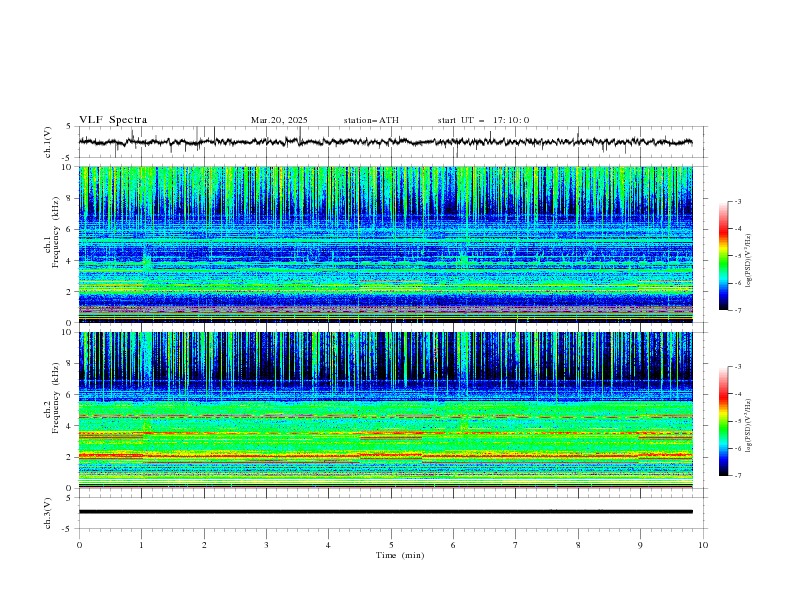Click the ch.1 waveform trace panel
The width and height of the screenshot is (792, 612).
click(x=392, y=142)
